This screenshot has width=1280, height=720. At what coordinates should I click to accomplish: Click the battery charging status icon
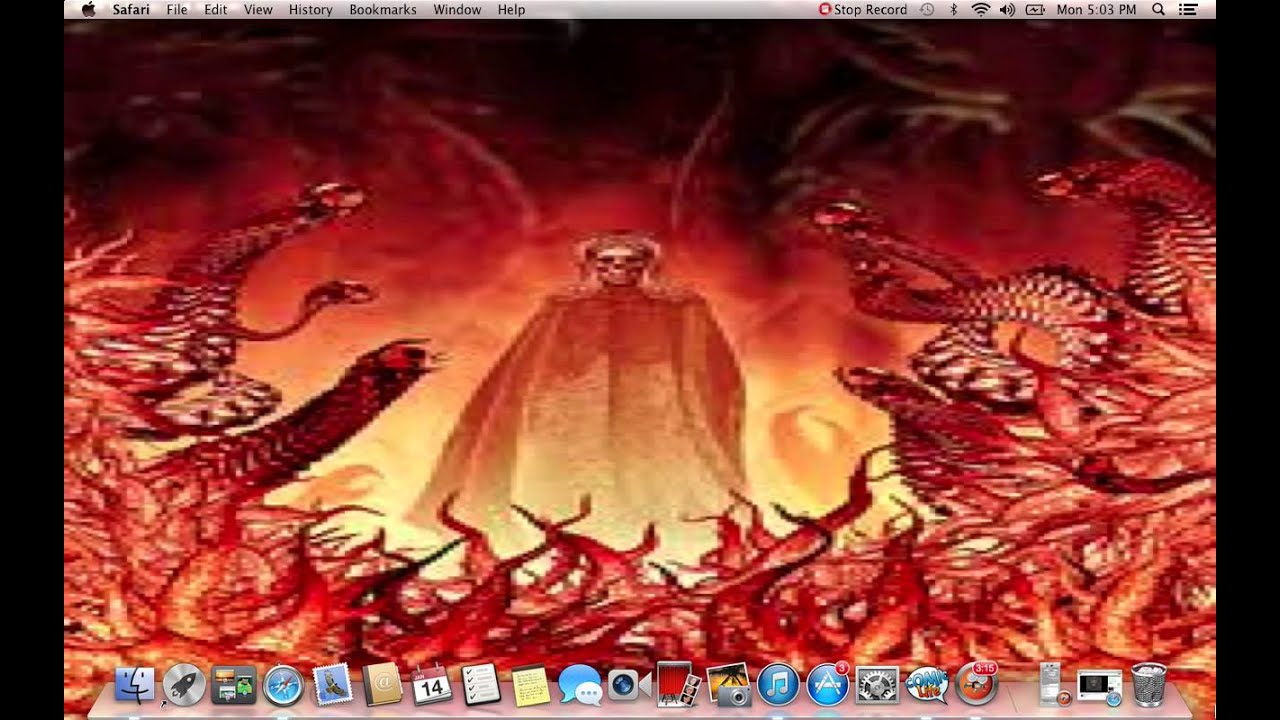(1035, 9)
